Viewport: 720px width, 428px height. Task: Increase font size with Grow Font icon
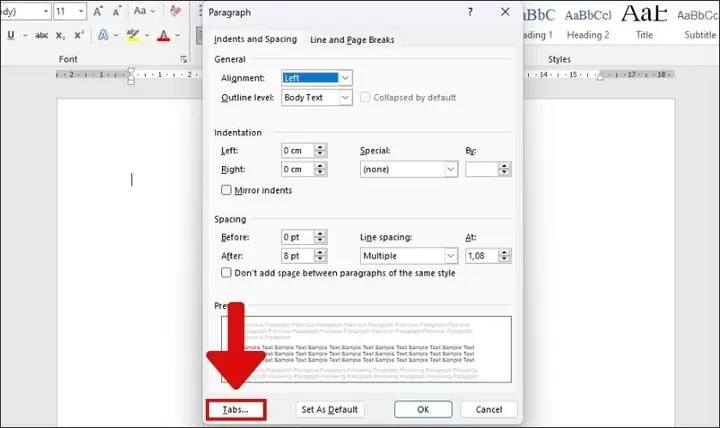[x=98, y=11]
